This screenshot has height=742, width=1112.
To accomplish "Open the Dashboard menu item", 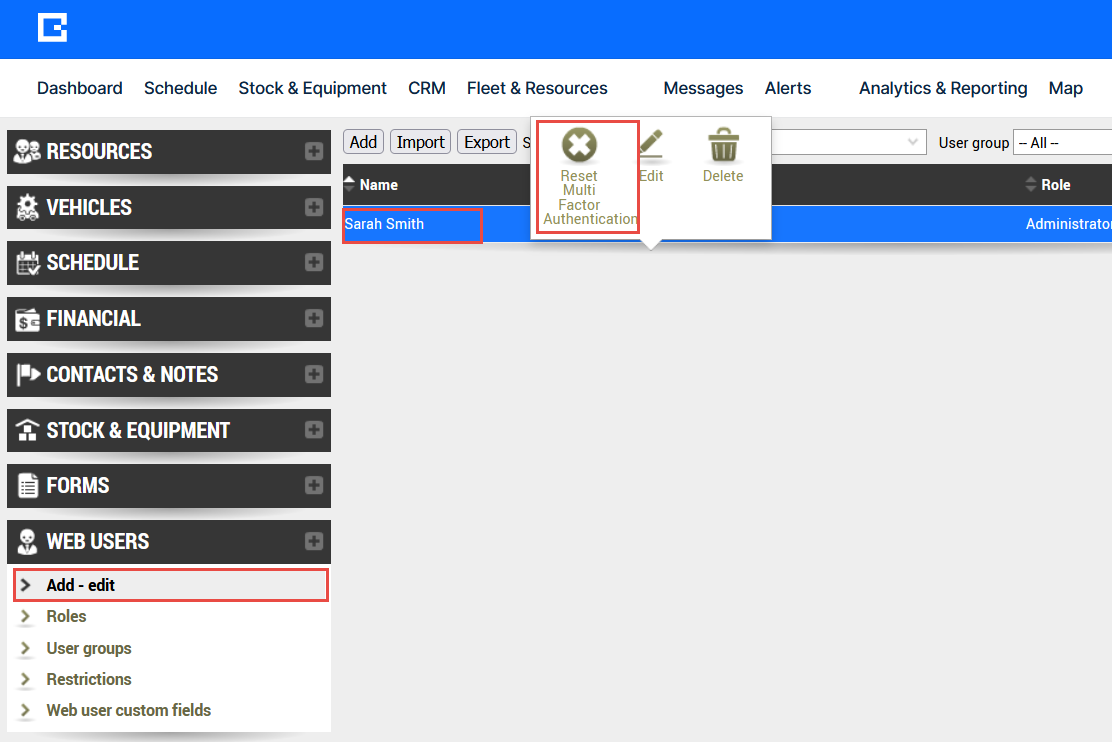I will [x=80, y=88].
